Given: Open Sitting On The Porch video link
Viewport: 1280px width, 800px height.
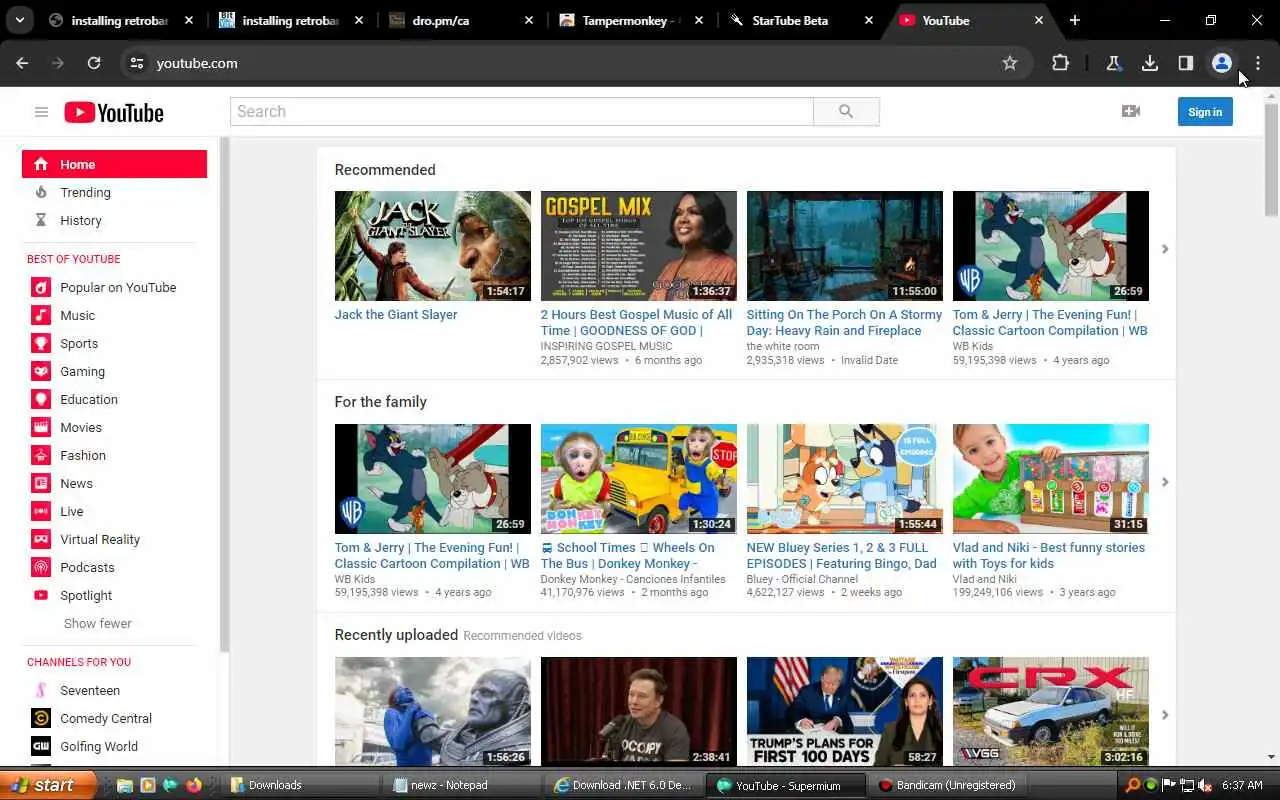Looking at the screenshot, I should pos(844,322).
